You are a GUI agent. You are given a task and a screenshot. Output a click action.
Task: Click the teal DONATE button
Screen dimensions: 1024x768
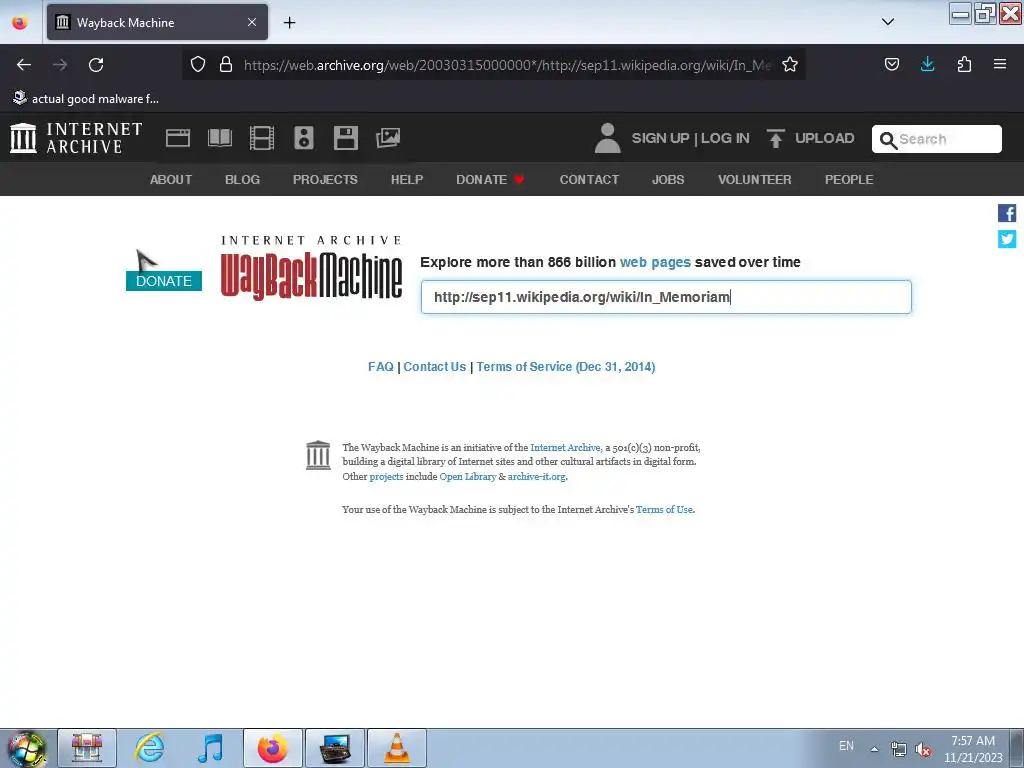[164, 281]
